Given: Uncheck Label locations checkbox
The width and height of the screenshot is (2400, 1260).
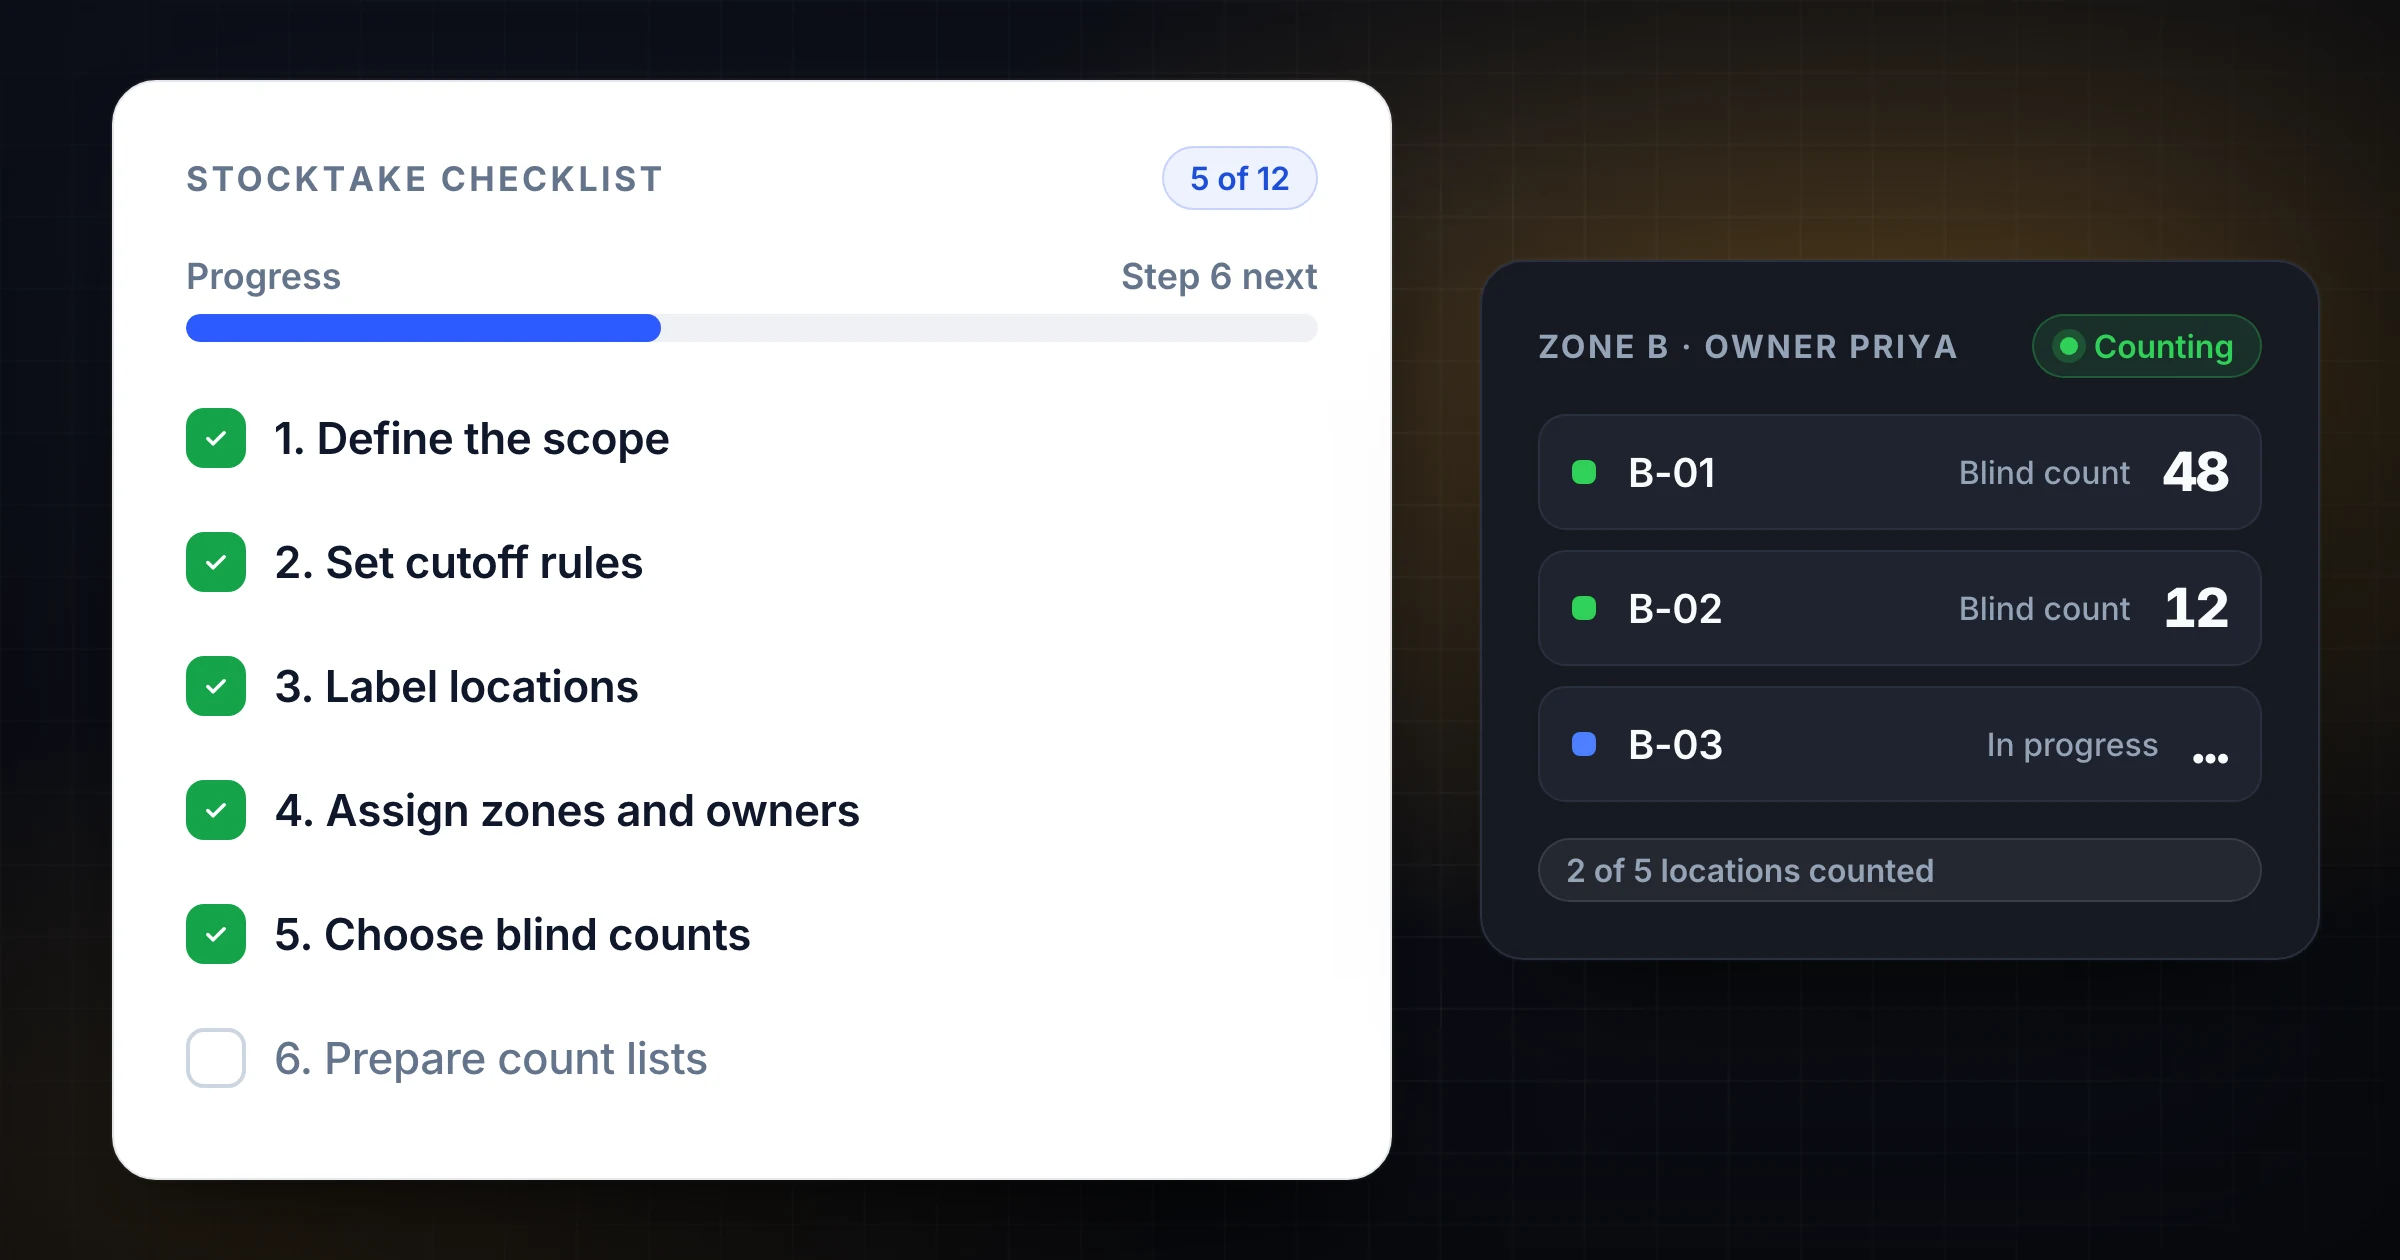Looking at the screenshot, I should click(x=216, y=686).
